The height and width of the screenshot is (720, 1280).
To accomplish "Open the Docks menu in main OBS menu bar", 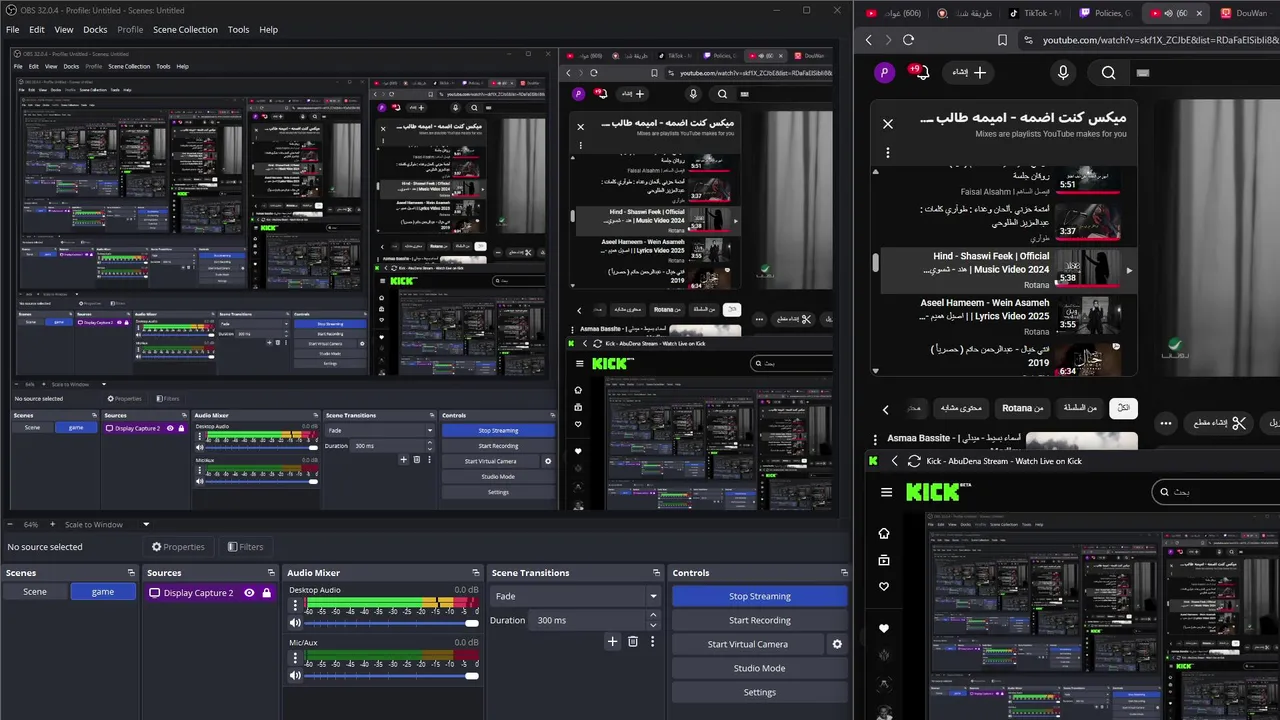I will pos(95,30).
